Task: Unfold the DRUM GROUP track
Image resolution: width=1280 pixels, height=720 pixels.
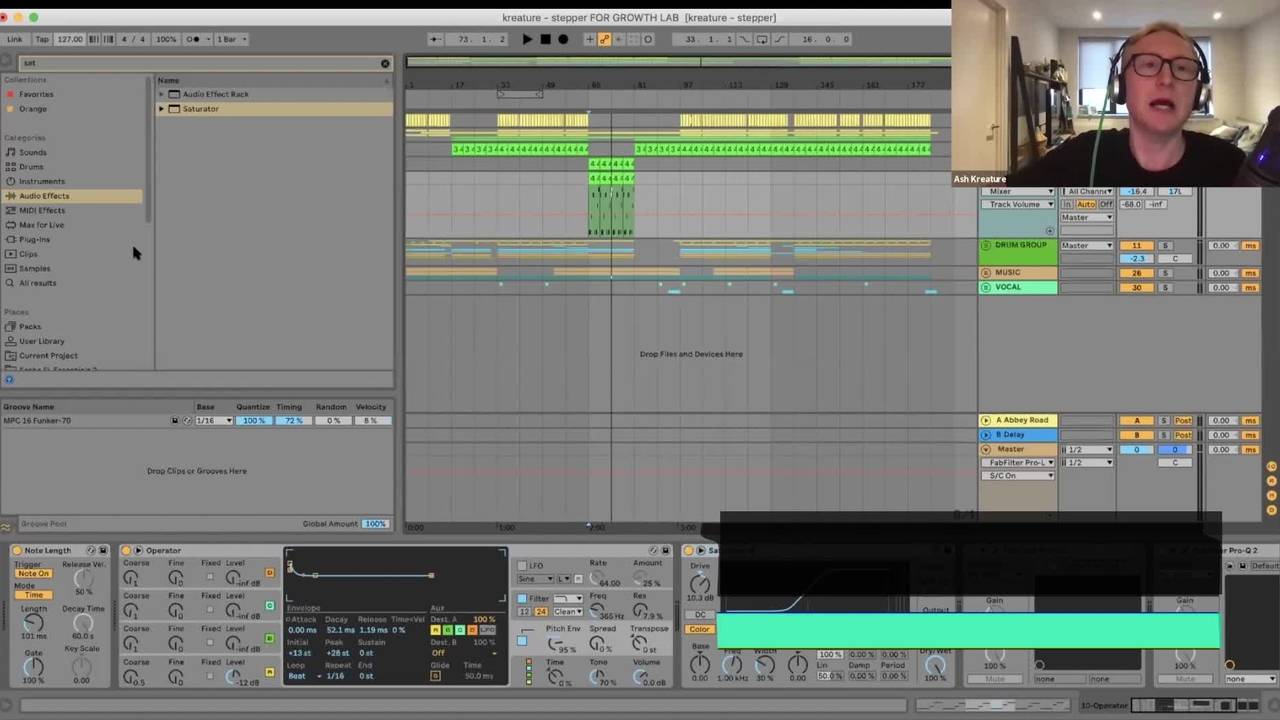Action: pyautogui.click(x=986, y=245)
